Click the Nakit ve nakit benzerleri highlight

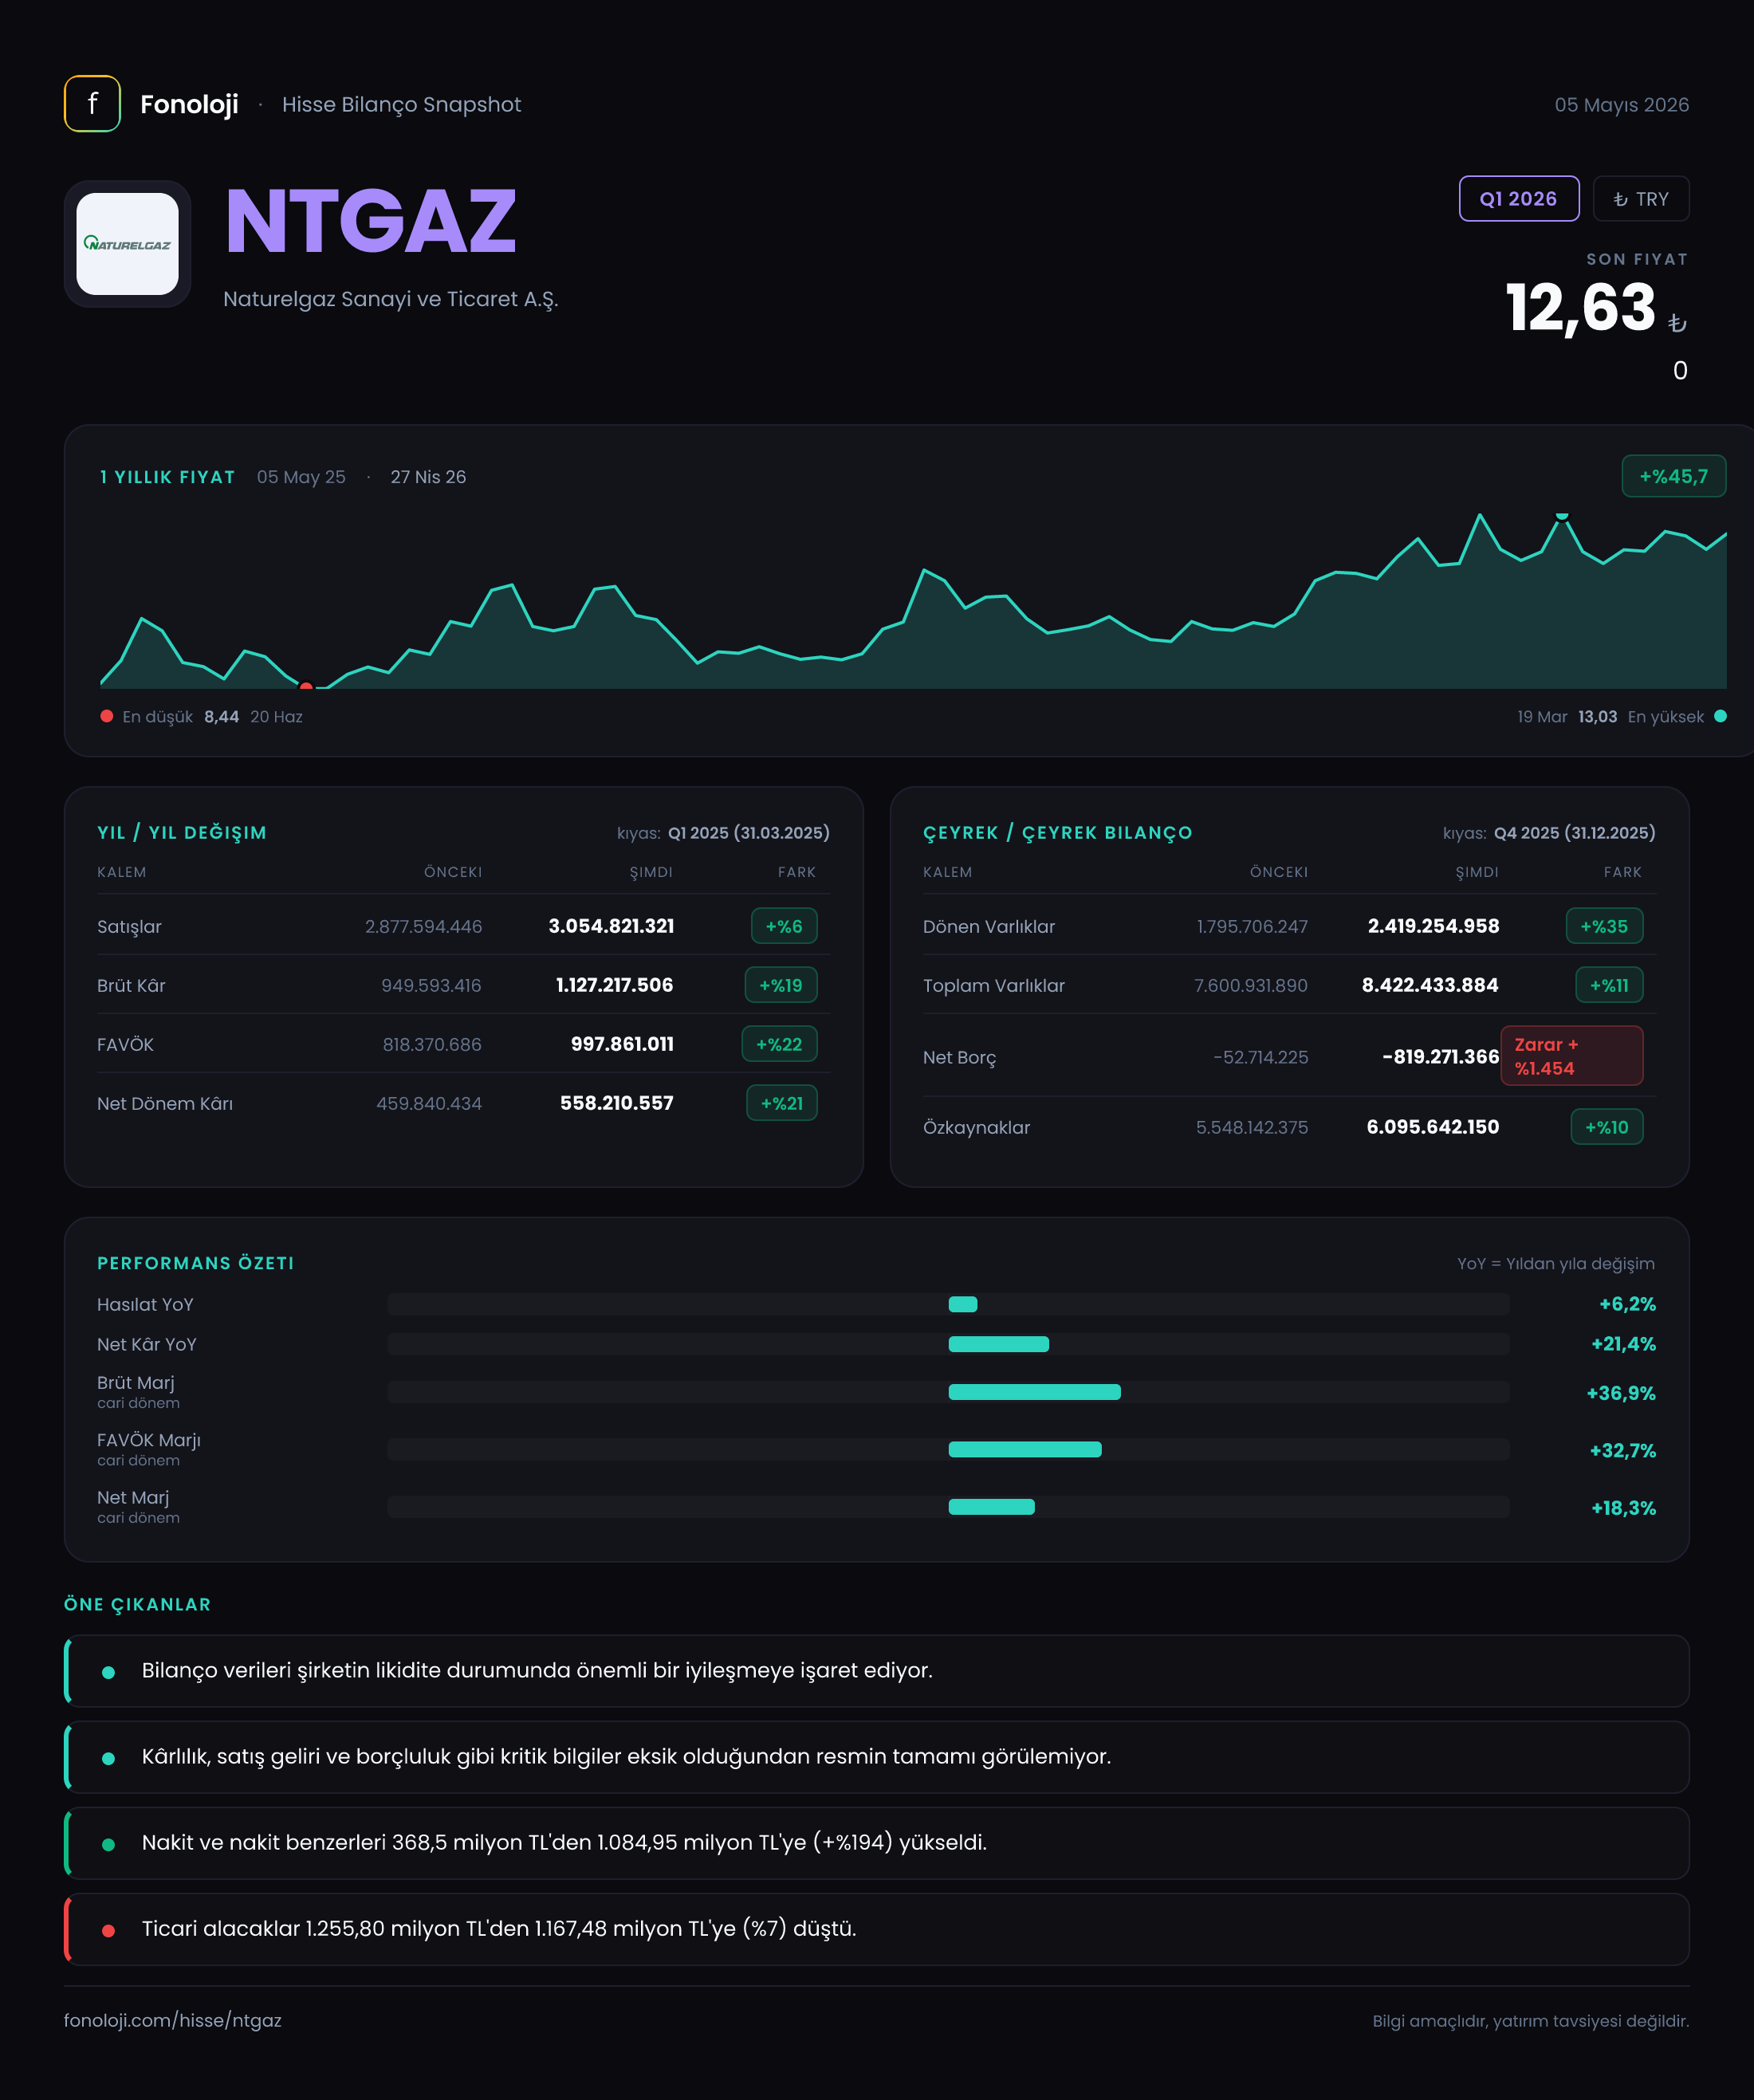point(877,1843)
